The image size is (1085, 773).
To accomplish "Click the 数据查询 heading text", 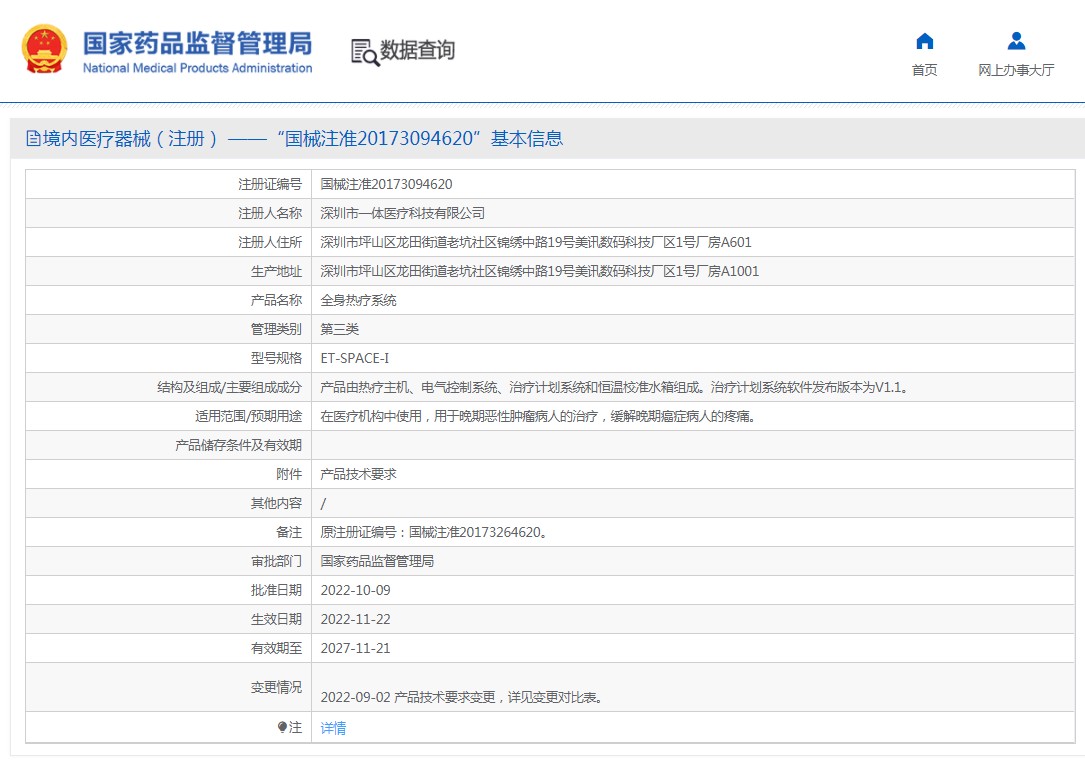I will (x=417, y=50).
